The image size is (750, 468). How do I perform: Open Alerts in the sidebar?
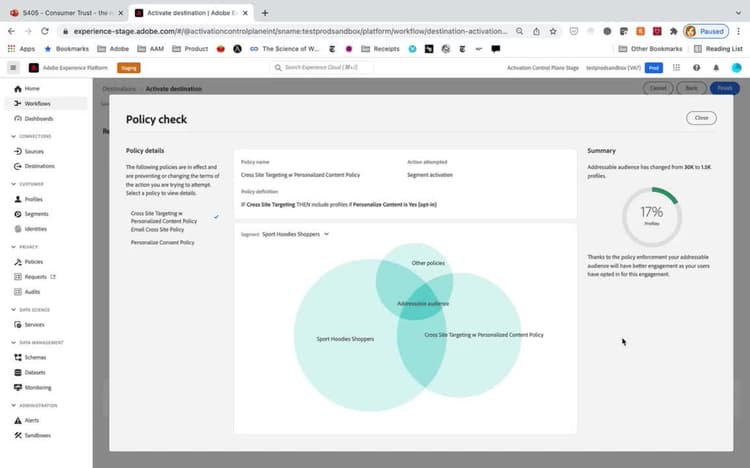coord(27,420)
